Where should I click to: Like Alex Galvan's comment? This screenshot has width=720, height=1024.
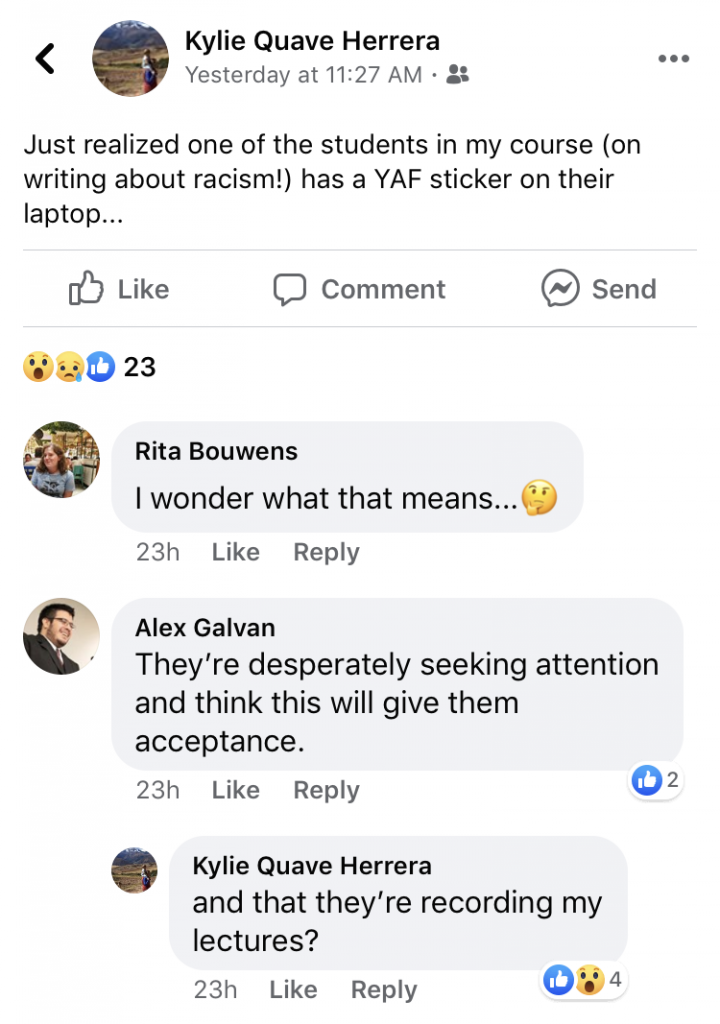click(235, 790)
